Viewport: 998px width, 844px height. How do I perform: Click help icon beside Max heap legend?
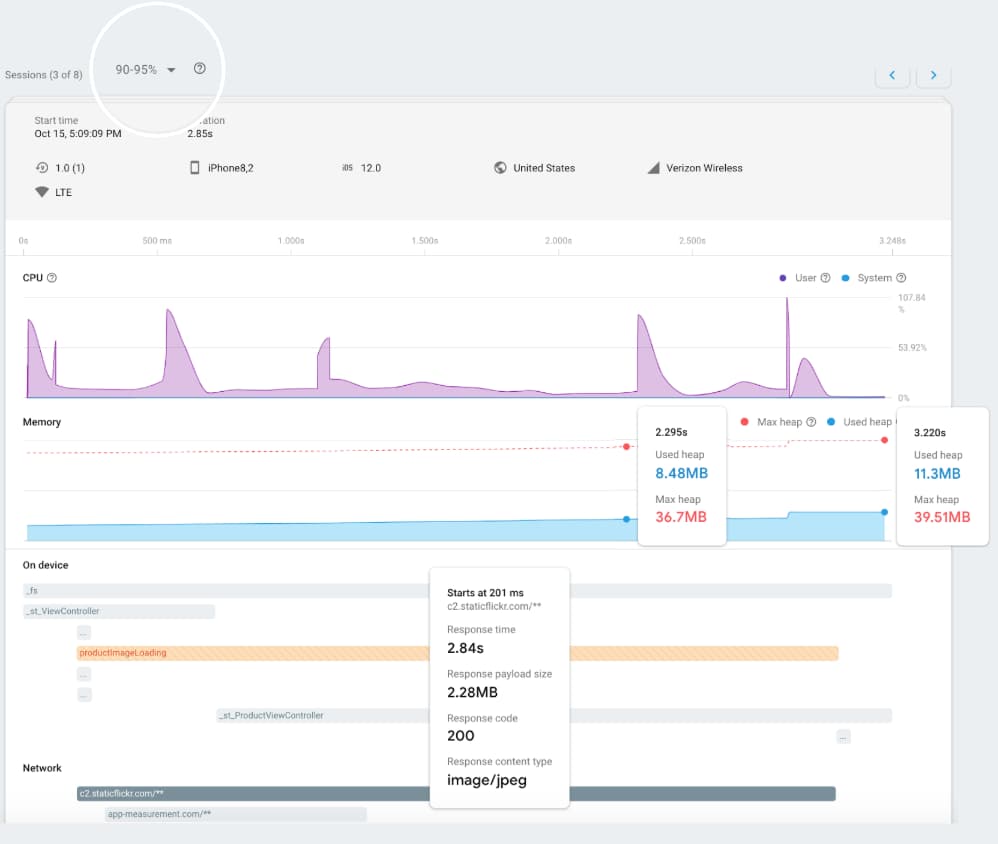pos(812,422)
